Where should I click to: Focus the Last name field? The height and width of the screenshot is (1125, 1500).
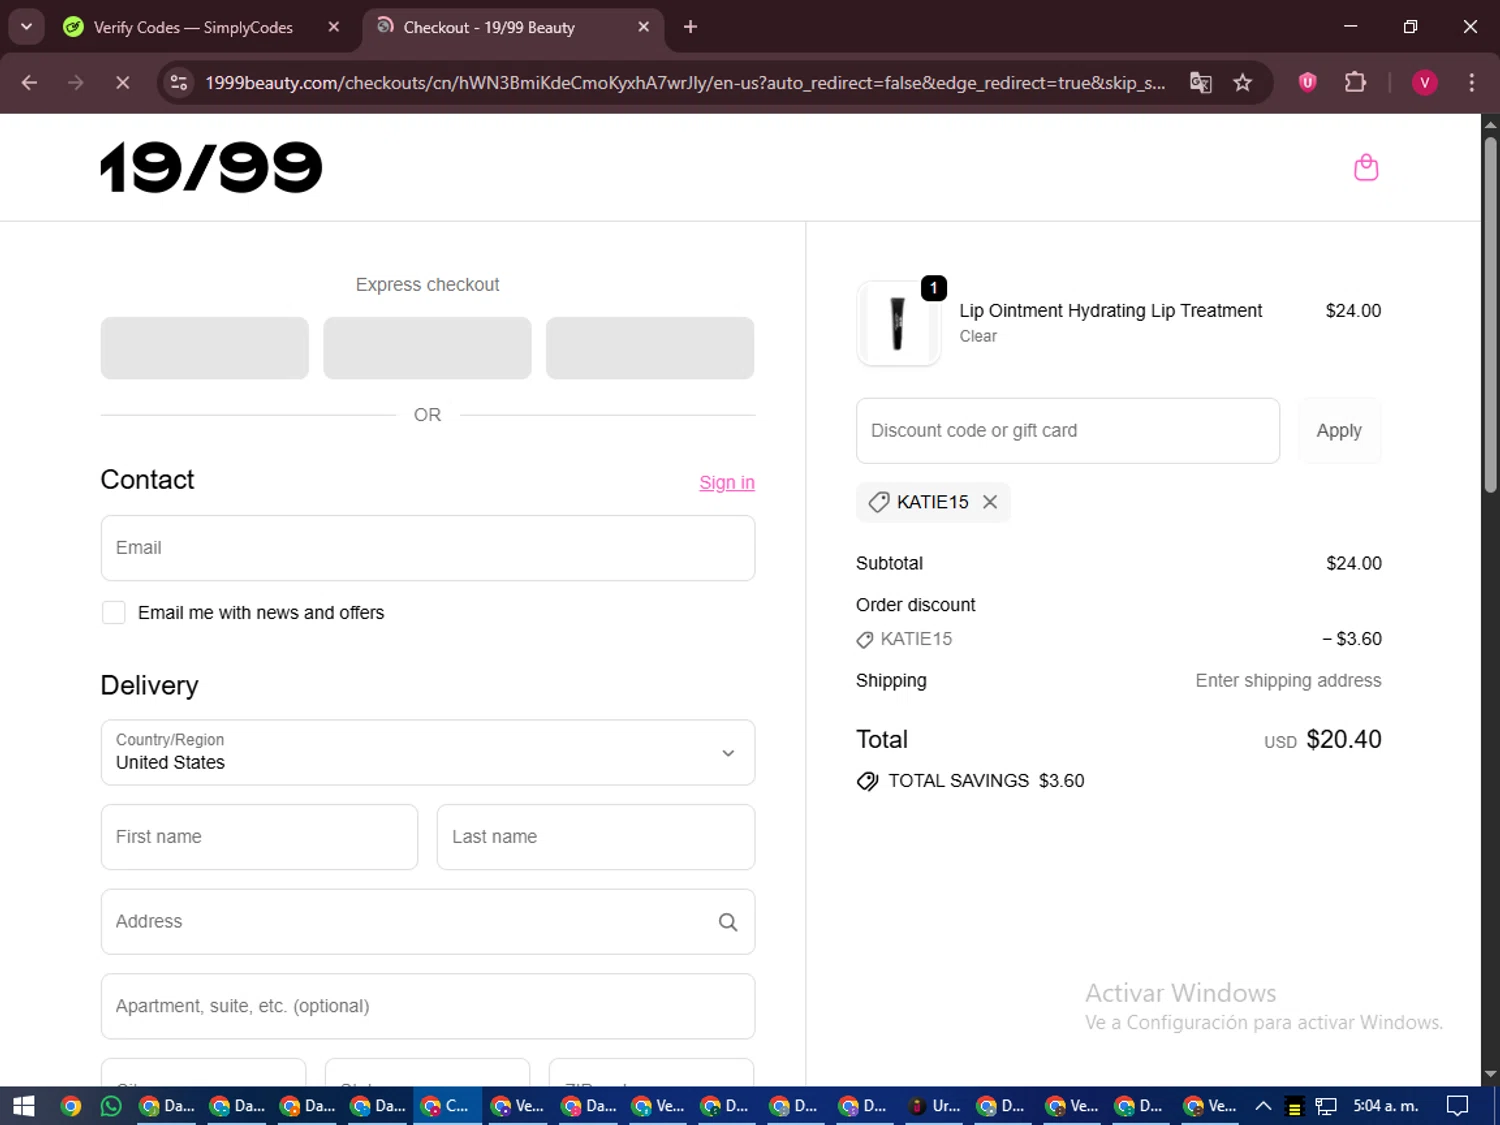pos(596,837)
